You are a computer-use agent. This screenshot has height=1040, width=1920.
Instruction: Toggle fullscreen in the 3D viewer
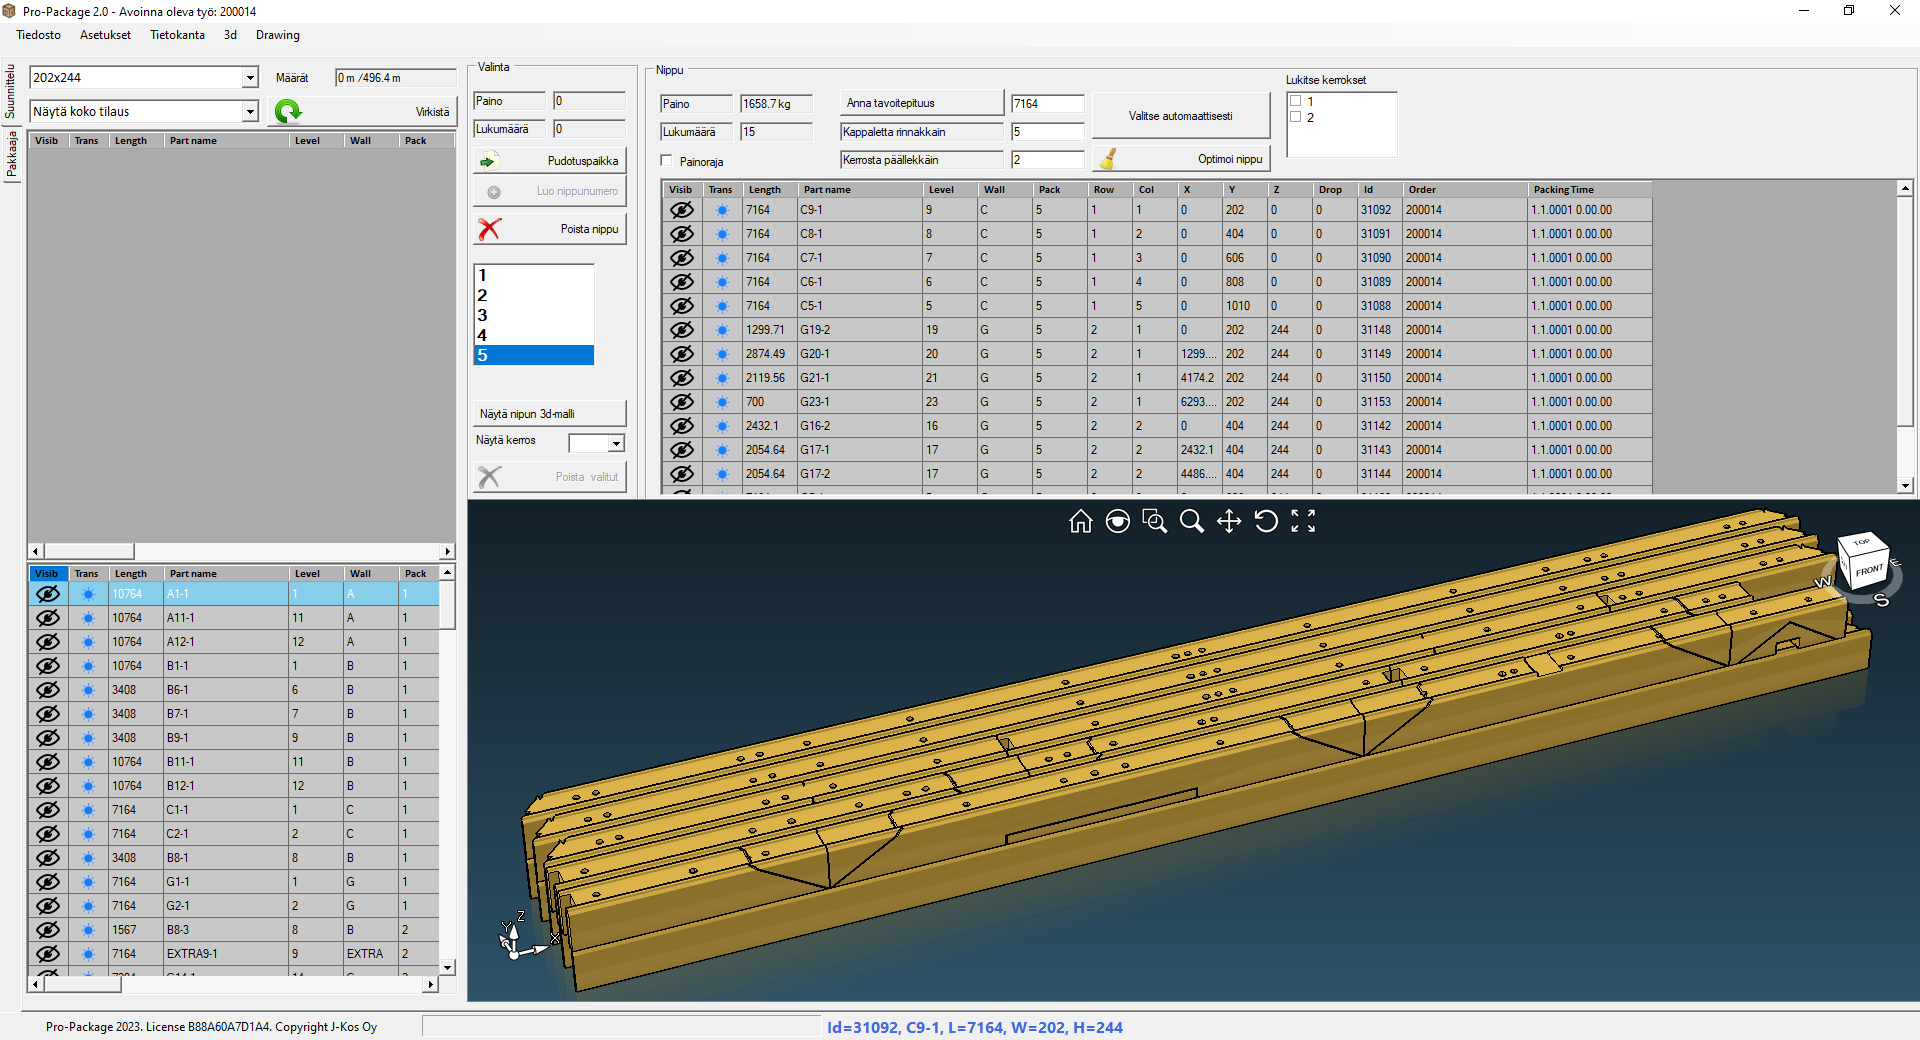(1303, 521)
